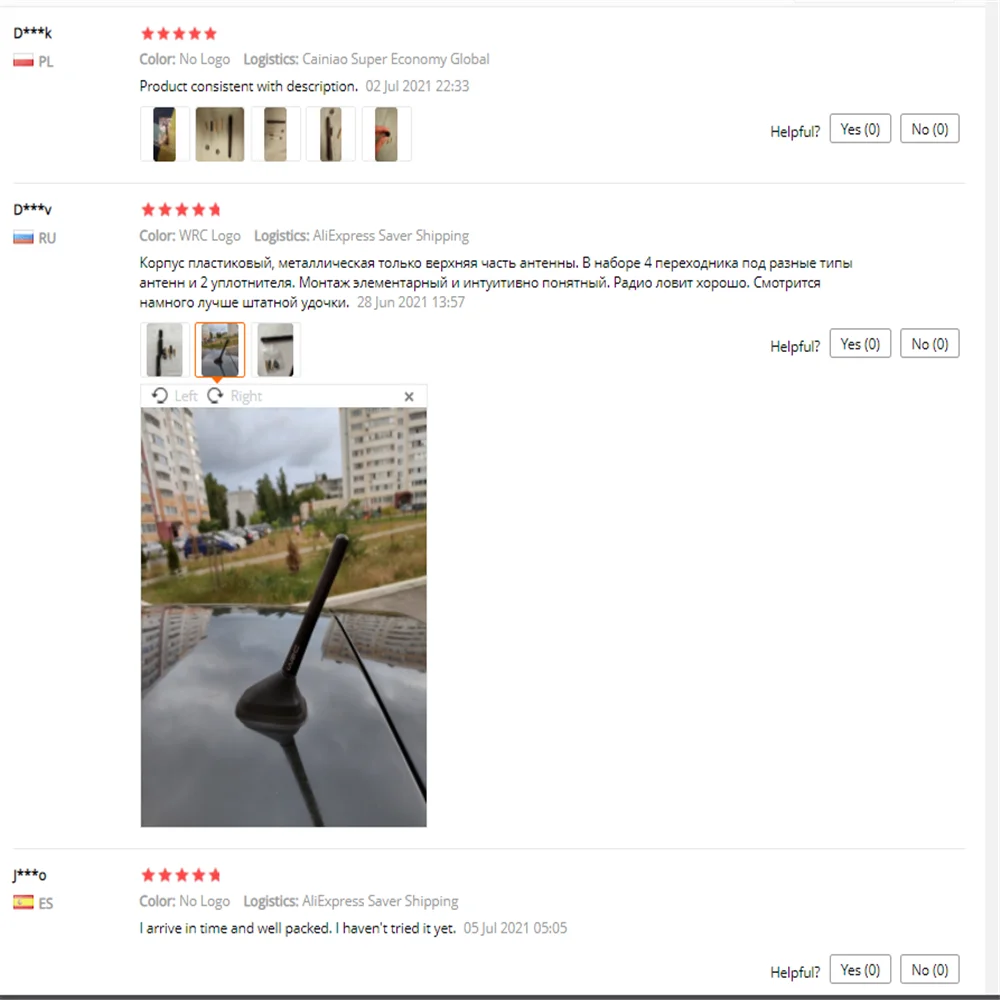
Task: Click Yes (0) on J***o's review
Action: (x=860, y=969)
